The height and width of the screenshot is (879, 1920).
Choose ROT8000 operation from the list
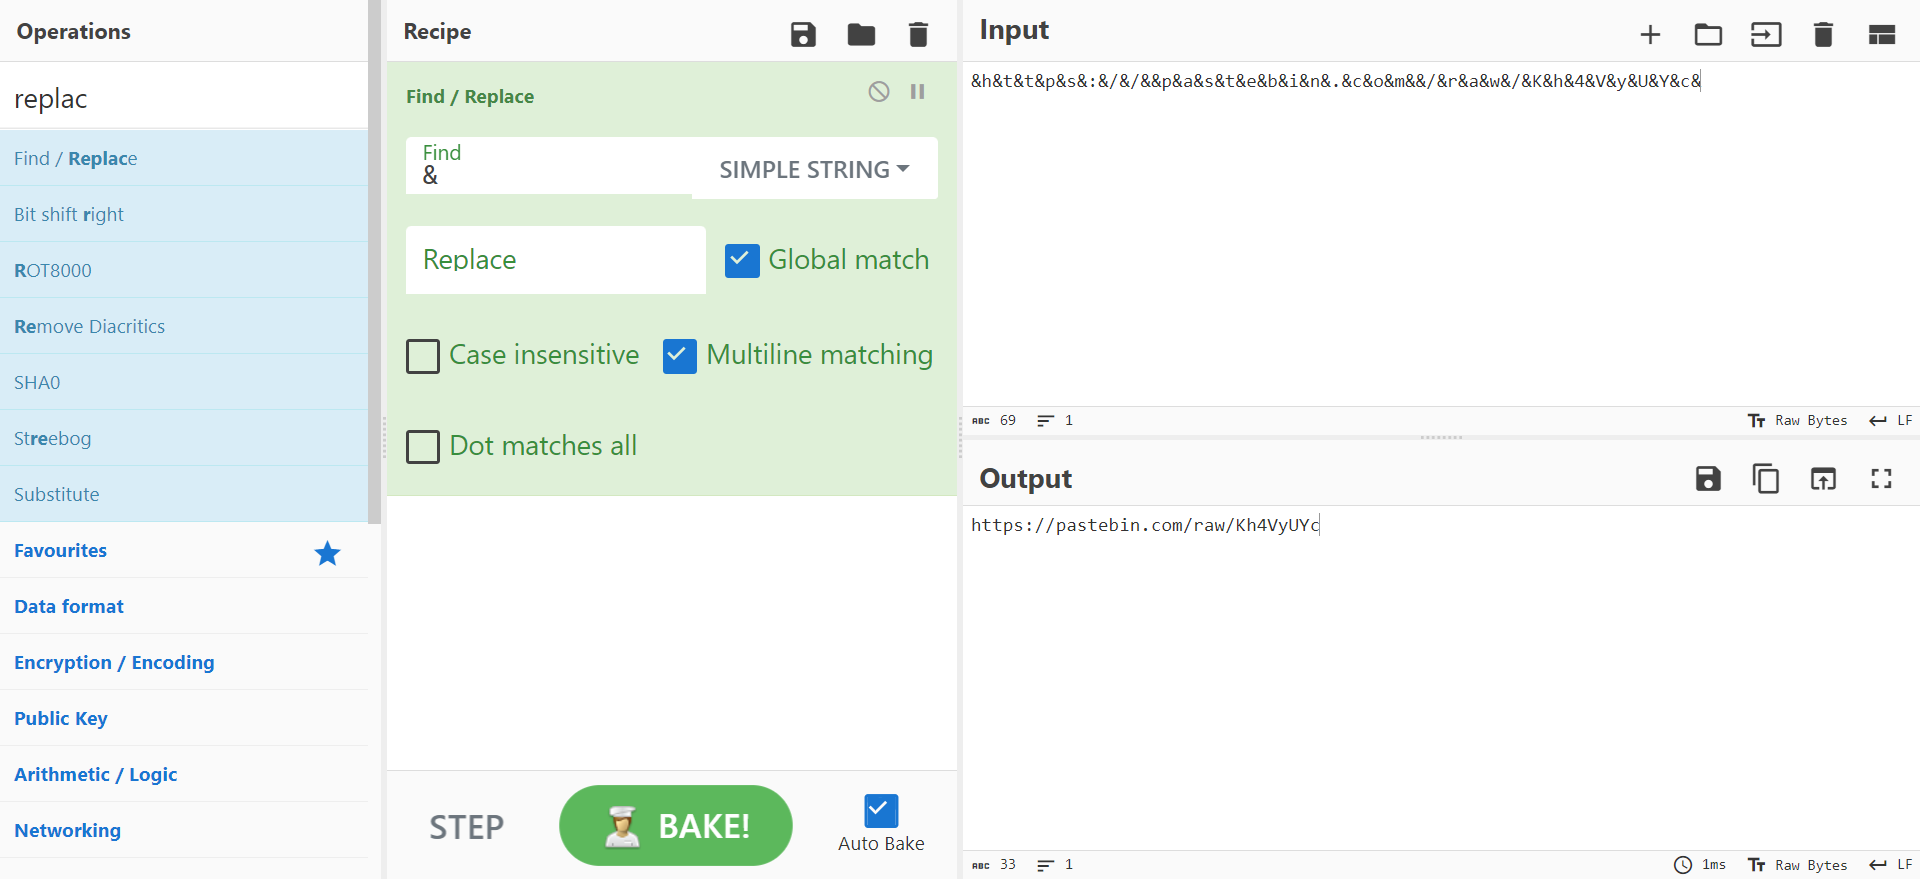(x=53, y=270)
